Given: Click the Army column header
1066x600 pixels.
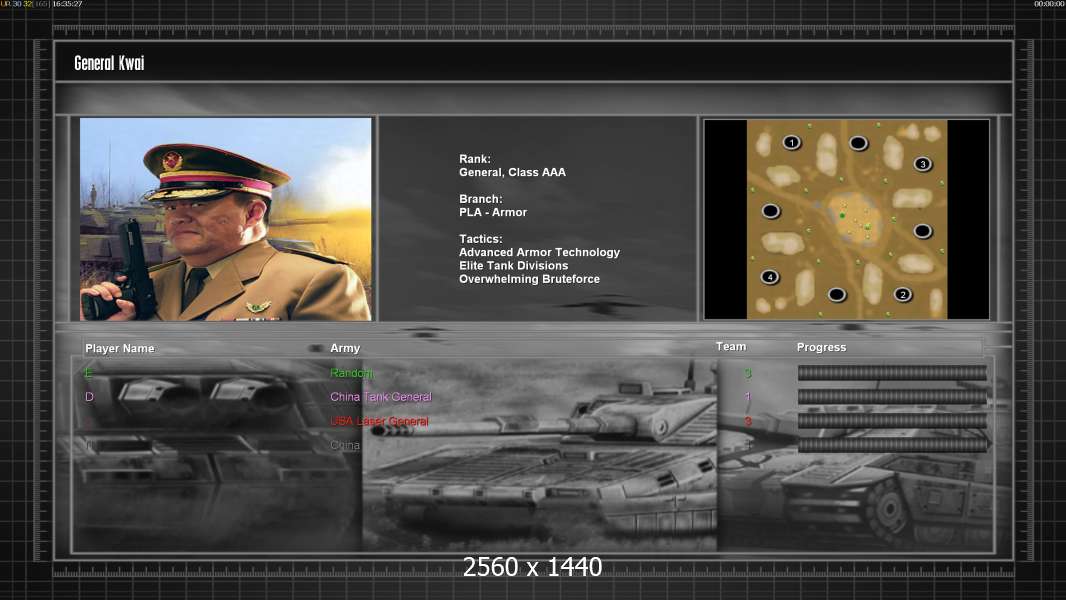Looking at the screenshot, I should click(345, 348).
